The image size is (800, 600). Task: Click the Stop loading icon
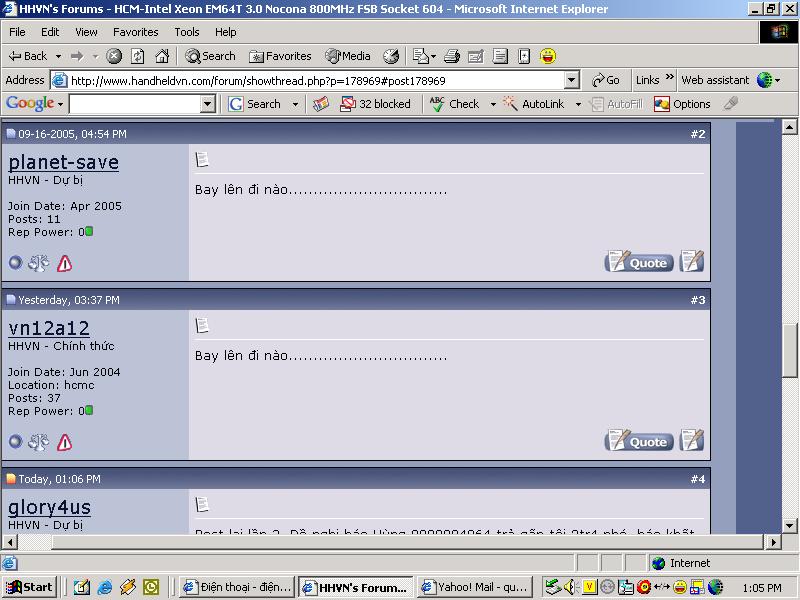coord(115,56)
